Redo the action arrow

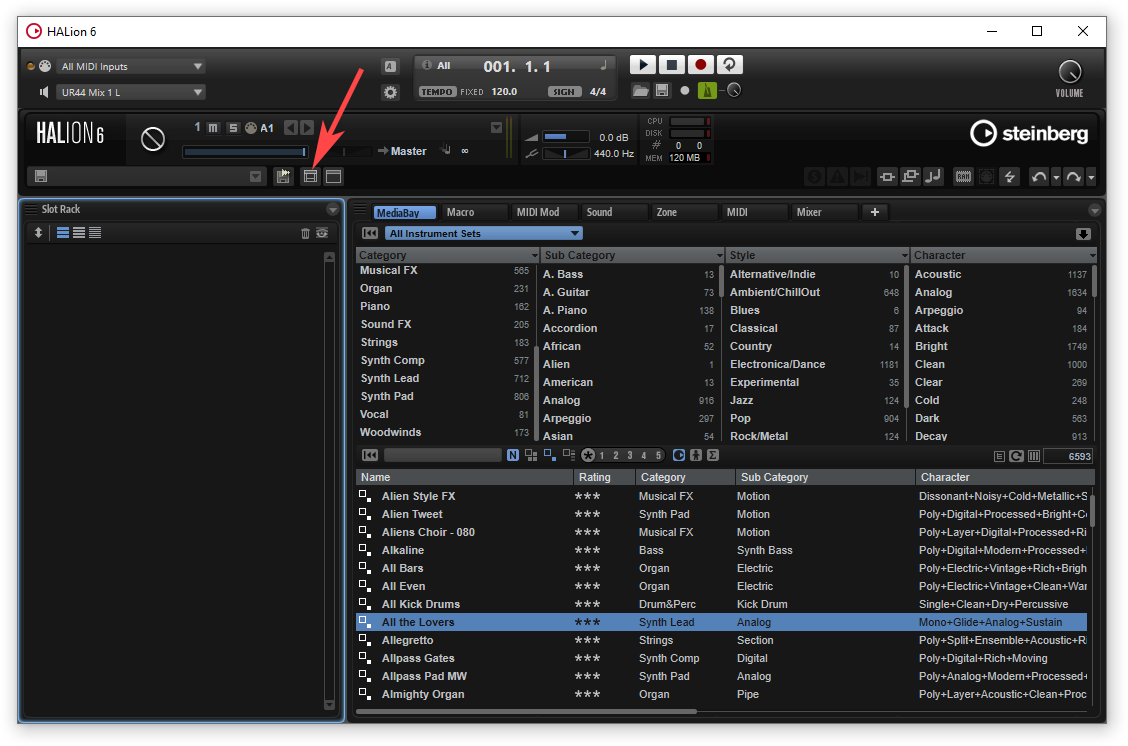pyautogui.click(x=1073, y=176)
